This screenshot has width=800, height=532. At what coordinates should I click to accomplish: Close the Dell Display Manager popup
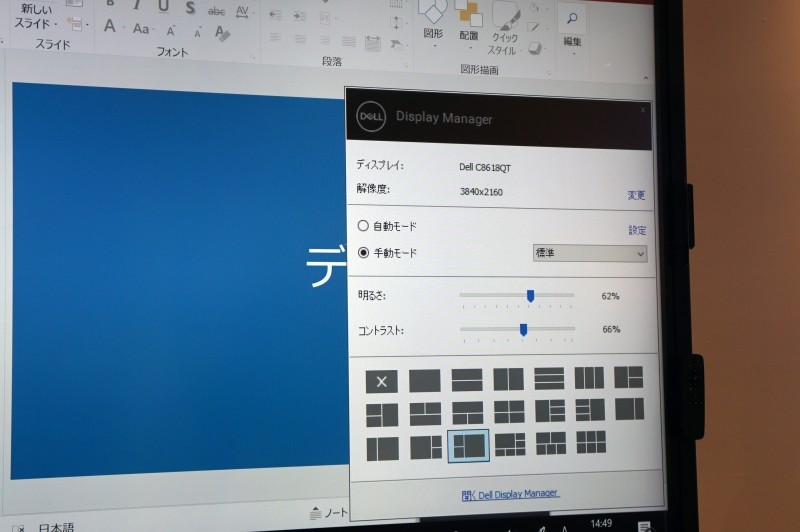[643, 110]
